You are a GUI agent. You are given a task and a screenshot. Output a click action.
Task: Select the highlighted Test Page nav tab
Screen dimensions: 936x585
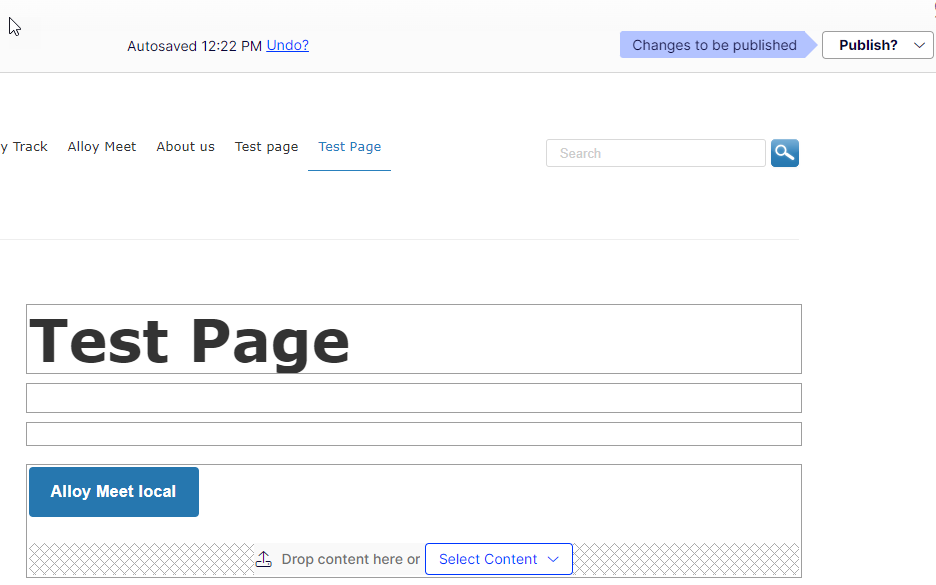click(349, 147)
